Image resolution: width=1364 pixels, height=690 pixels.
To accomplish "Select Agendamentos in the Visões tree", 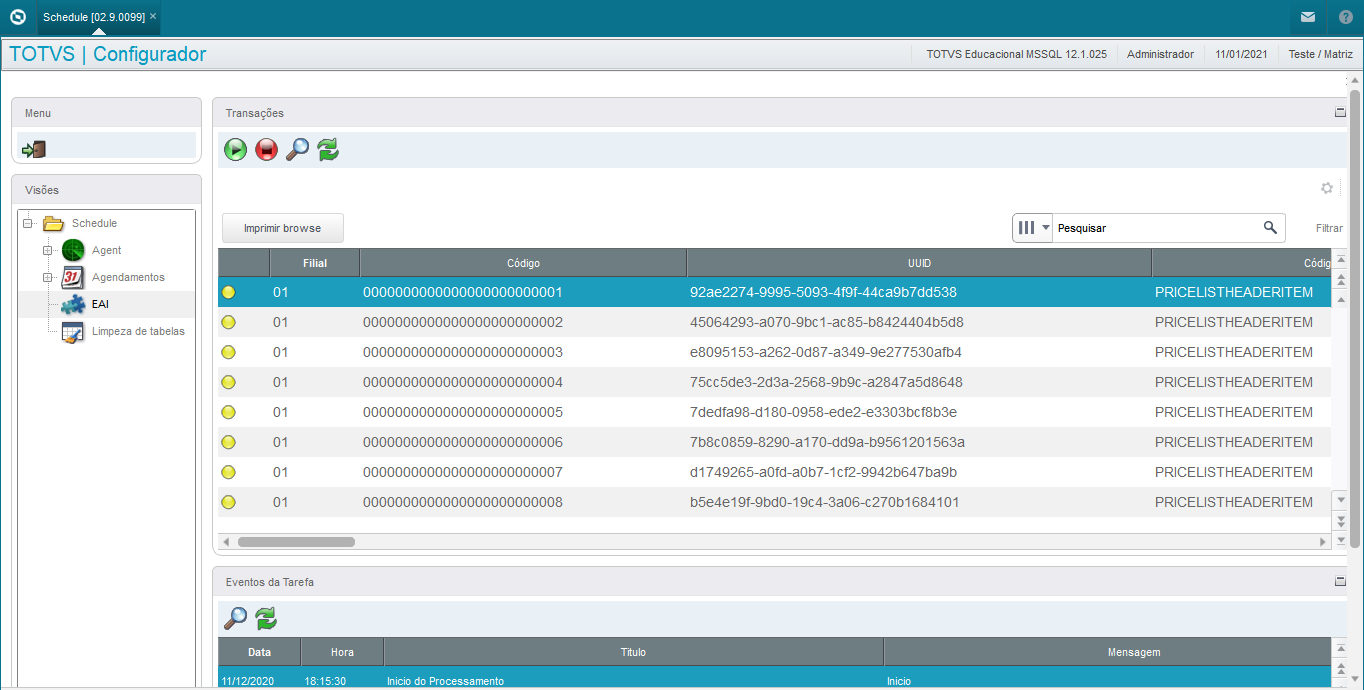I will coord(128,277).
